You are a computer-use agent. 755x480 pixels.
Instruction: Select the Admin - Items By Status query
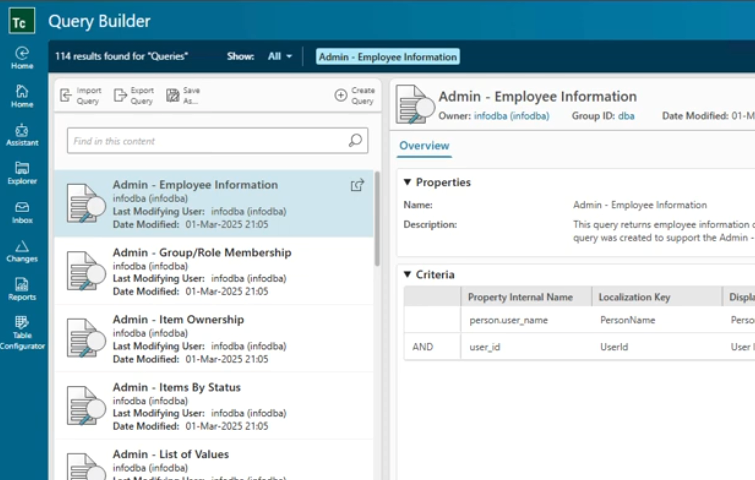(x=214, y=406)
